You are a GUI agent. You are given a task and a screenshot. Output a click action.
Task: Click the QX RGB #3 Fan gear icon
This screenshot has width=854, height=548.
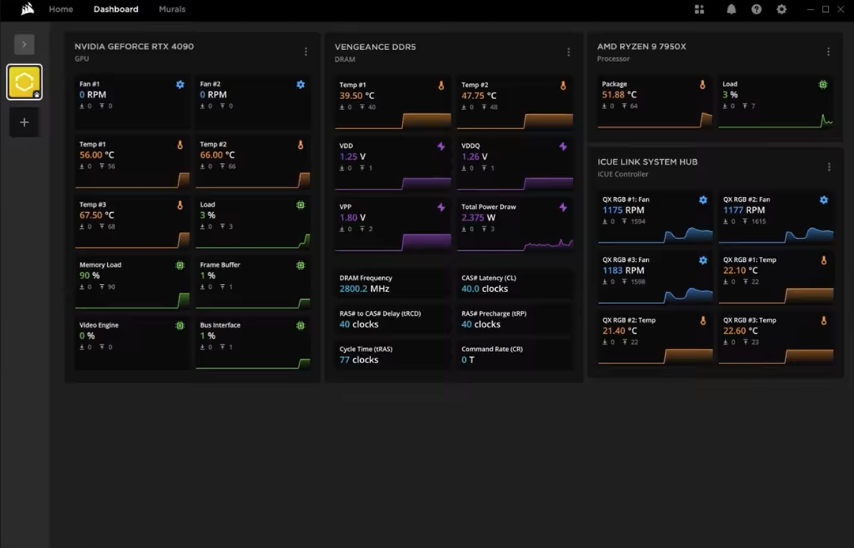703,260
